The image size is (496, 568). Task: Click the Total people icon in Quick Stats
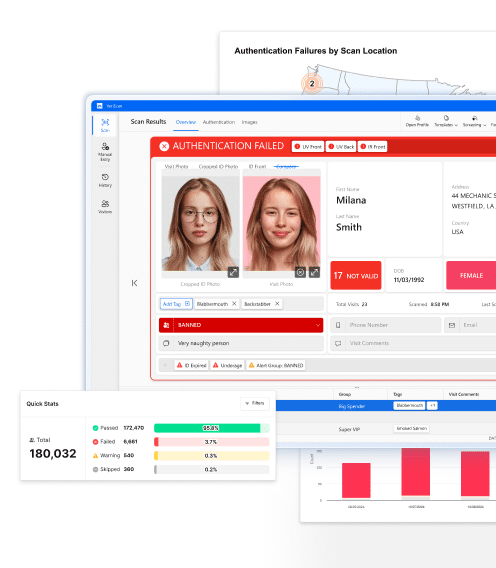click(x=32, y=440)
